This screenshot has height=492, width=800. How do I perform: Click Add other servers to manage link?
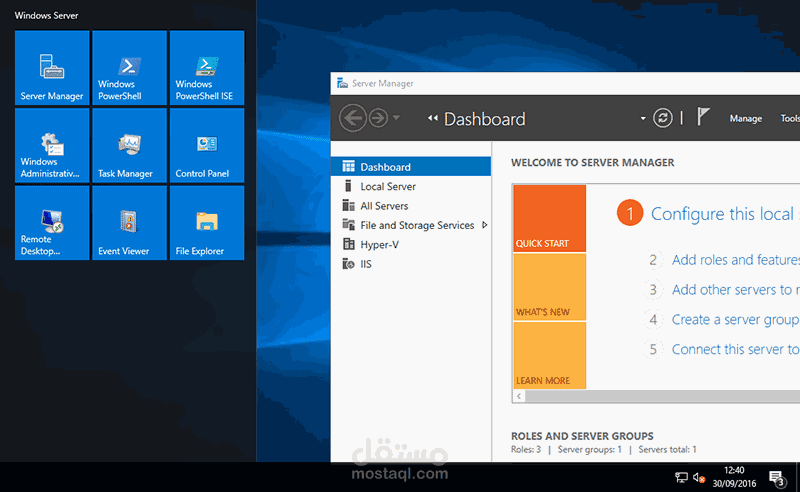coord(735,290)
